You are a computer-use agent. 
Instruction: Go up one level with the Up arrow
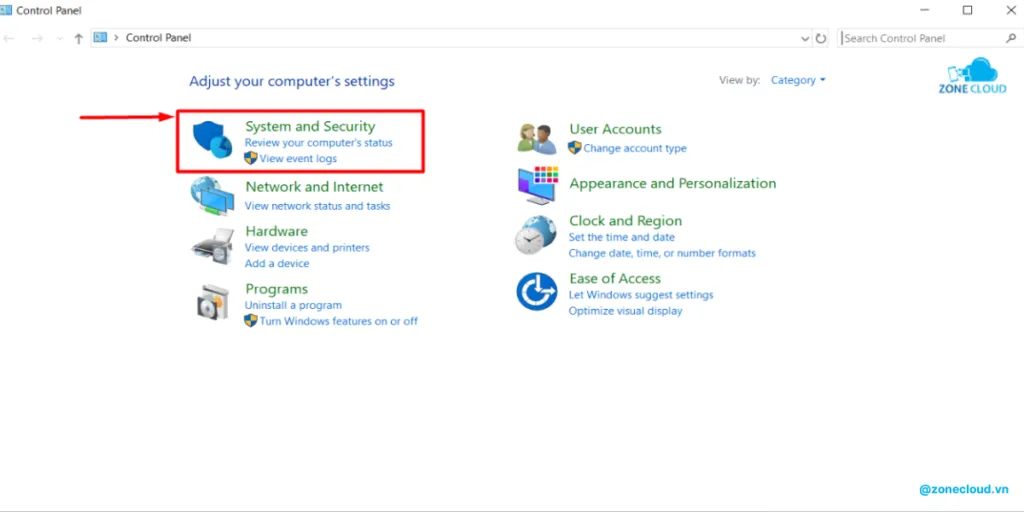point(78,39)
